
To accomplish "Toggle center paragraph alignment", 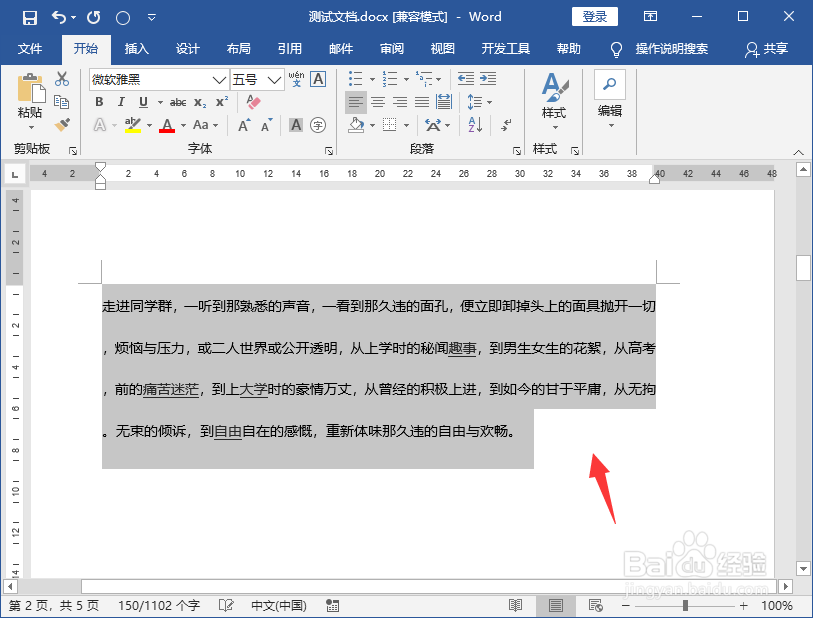I will (x=378, y=101).
